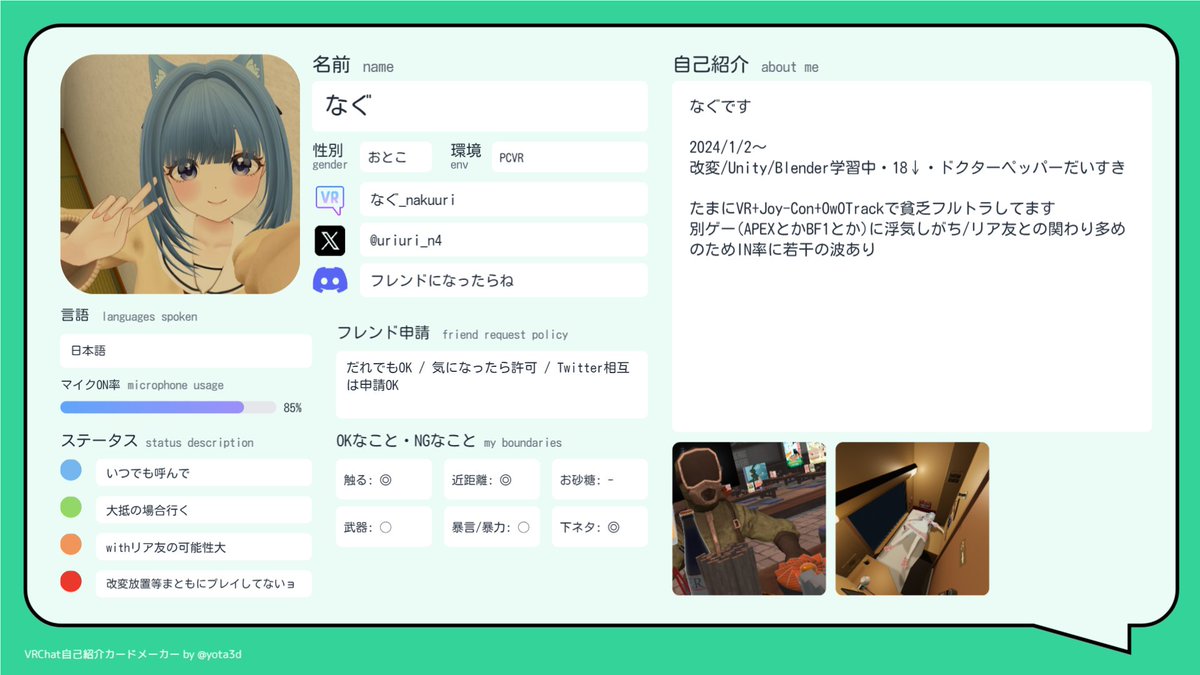Click the status 大抵の場合行く

pos(204,510)
